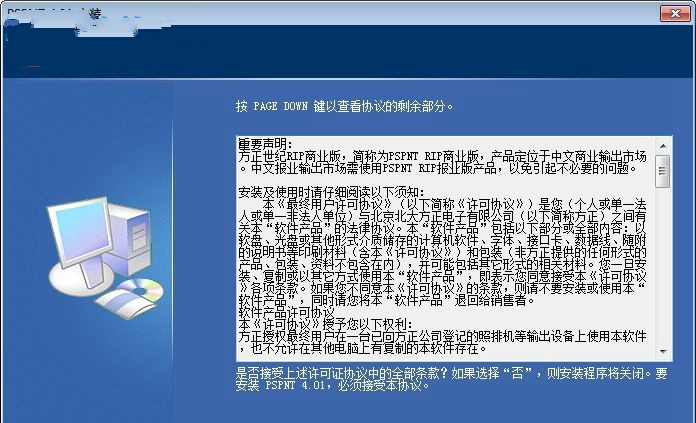Click the '软件产品许可协议' line
Viewport: 696px width, 423px height.
286,312
